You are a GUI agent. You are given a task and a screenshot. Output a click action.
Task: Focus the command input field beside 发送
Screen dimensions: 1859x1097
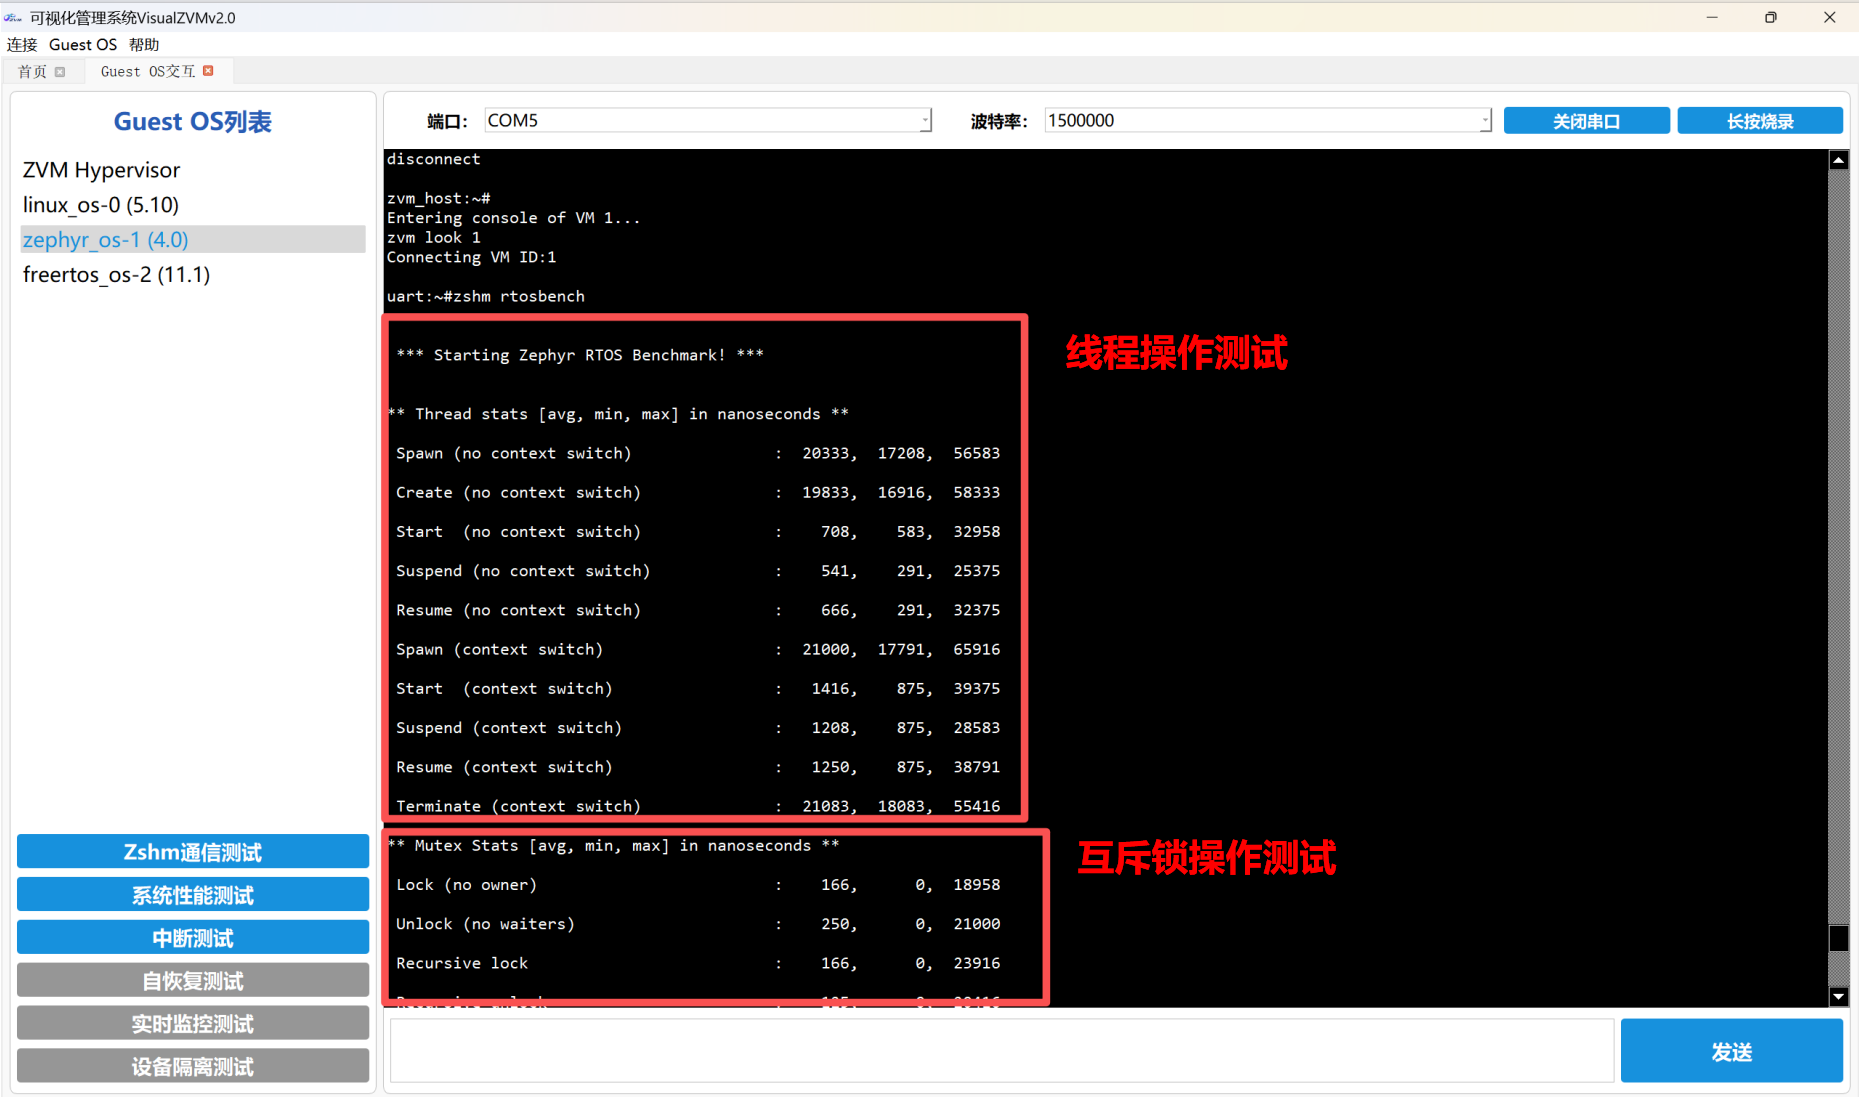click(1001, 1051)
